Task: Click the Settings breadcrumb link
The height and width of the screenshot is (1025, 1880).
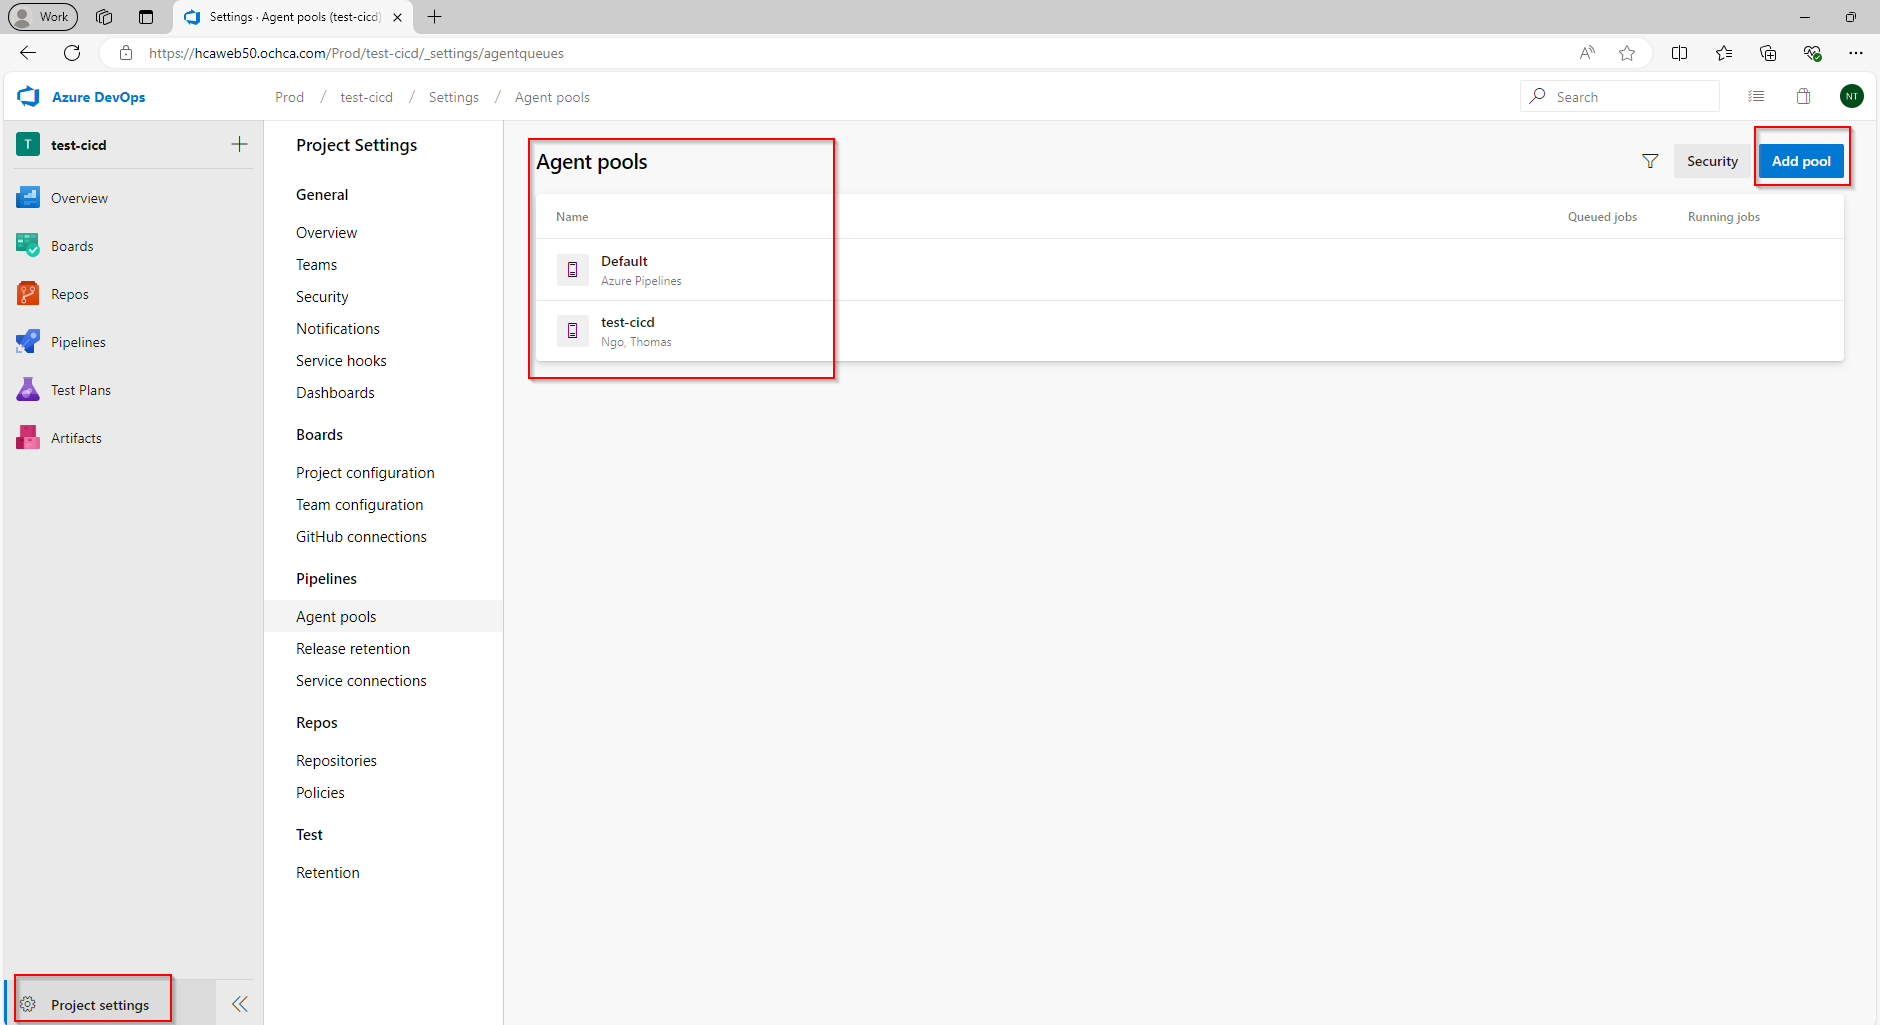Action: [x=454, y=97]
